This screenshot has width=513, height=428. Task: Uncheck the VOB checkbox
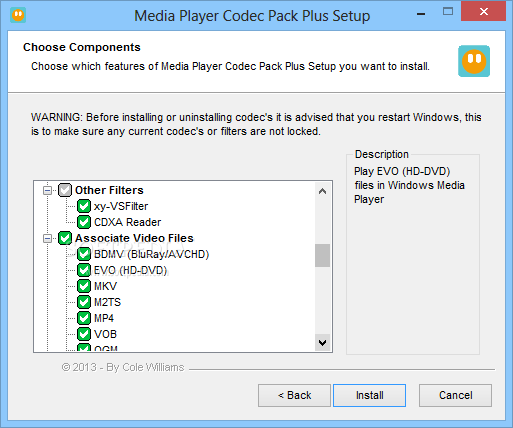pyautogui.click(x=84, y=334)
